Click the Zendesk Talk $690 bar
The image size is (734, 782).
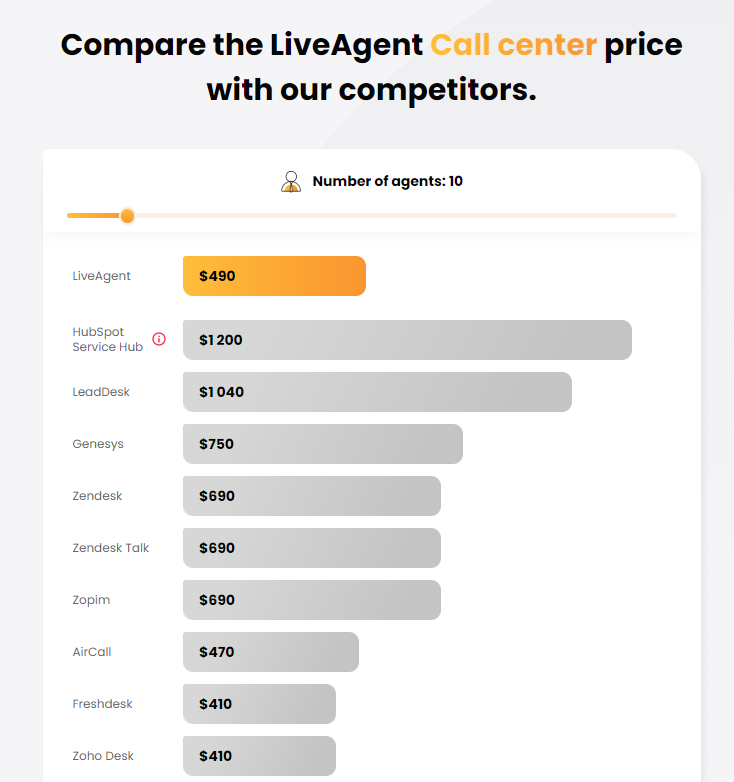(311, 548)
